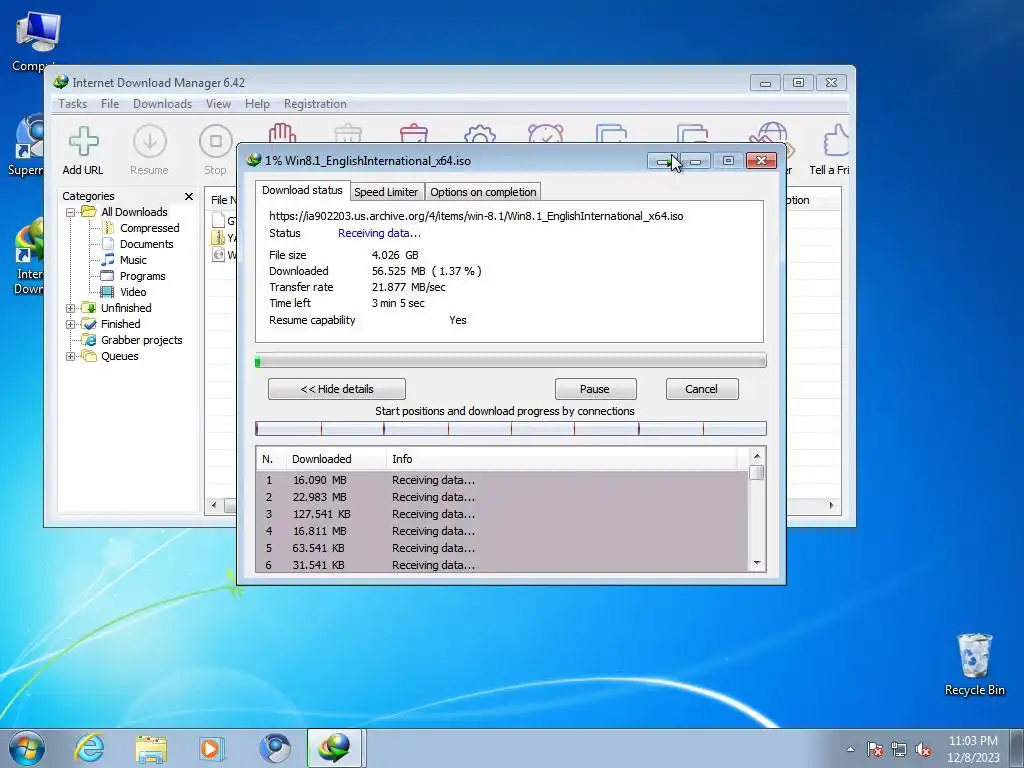
Task: Expand the Queues tree node
Action: coord(71,356)
